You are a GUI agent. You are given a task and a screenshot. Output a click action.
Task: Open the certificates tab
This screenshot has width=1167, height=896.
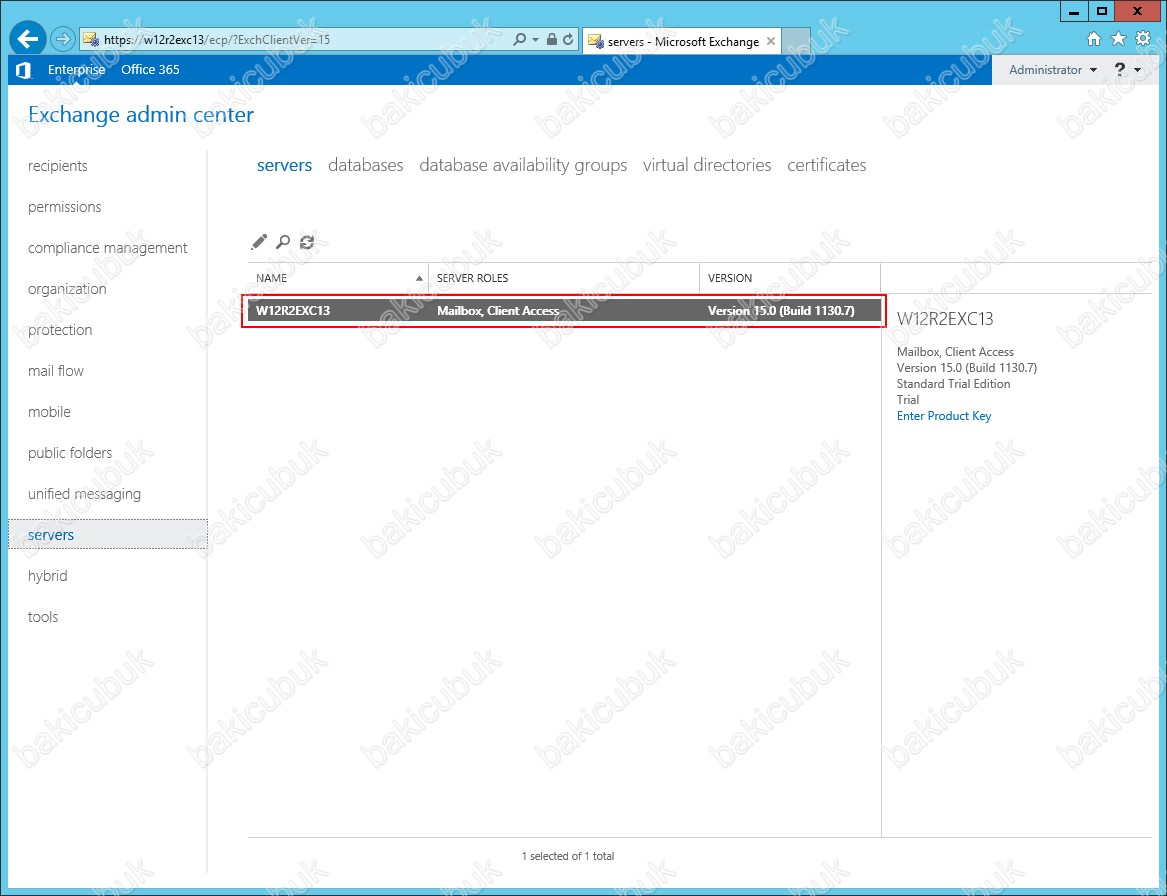click(827, 165)
